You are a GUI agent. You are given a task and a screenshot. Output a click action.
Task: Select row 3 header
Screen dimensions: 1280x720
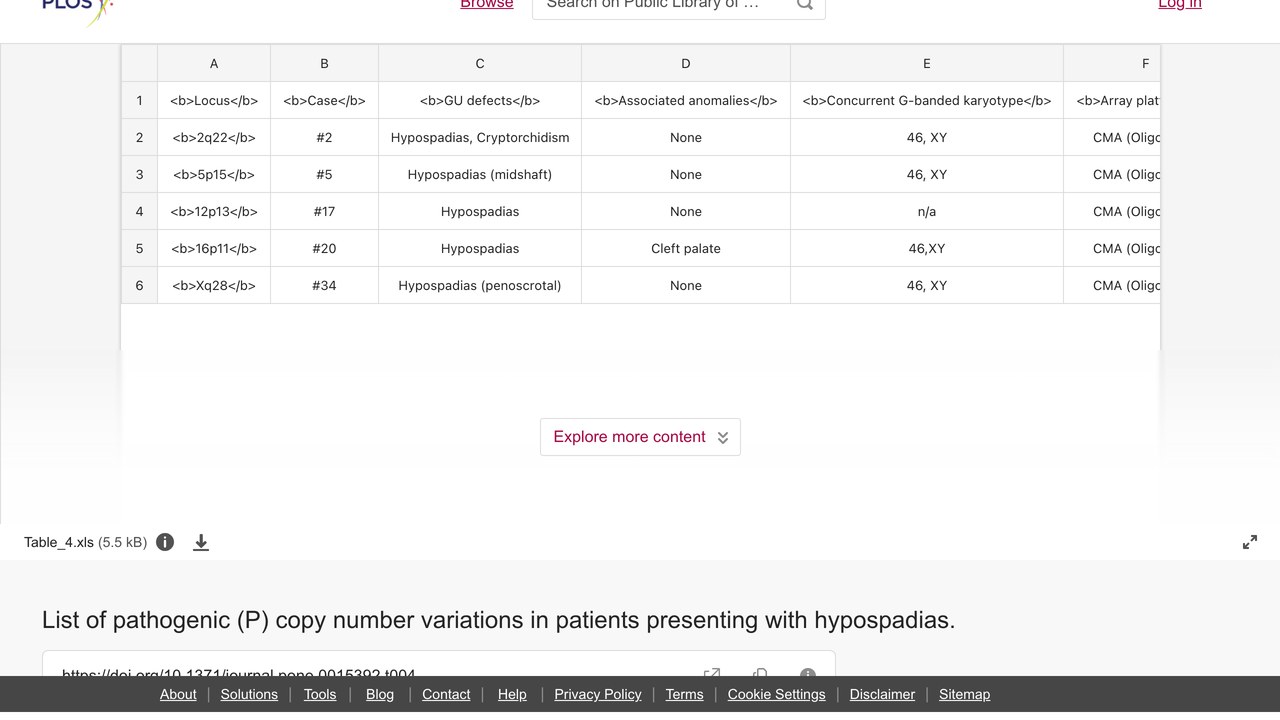140,174
